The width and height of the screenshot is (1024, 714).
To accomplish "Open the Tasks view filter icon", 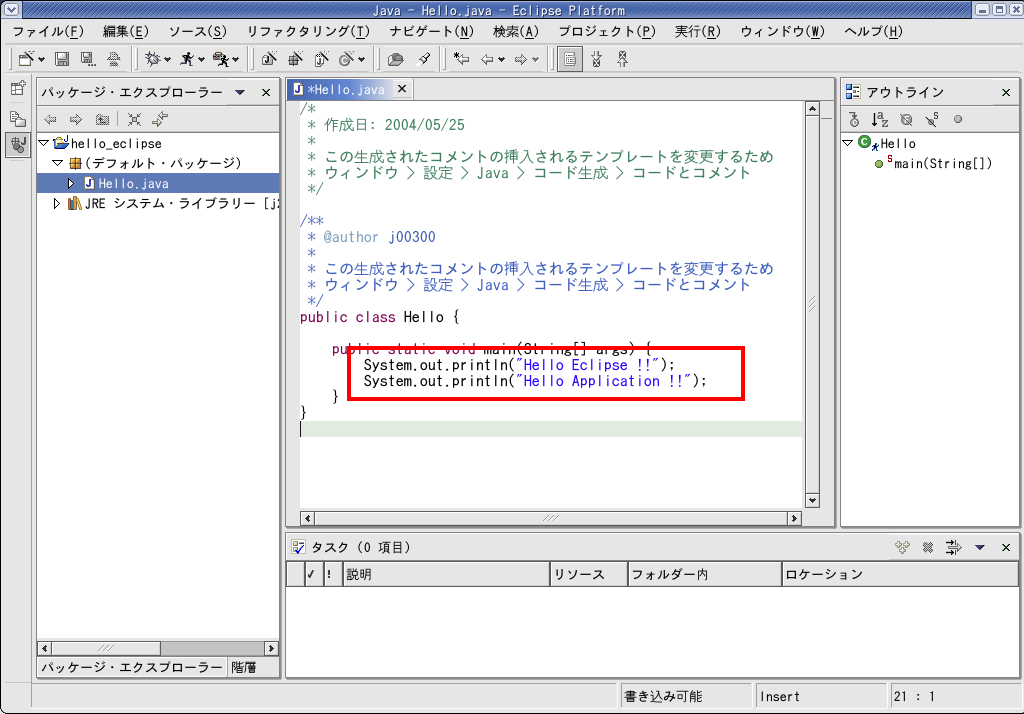I will [x=953, y=547].
